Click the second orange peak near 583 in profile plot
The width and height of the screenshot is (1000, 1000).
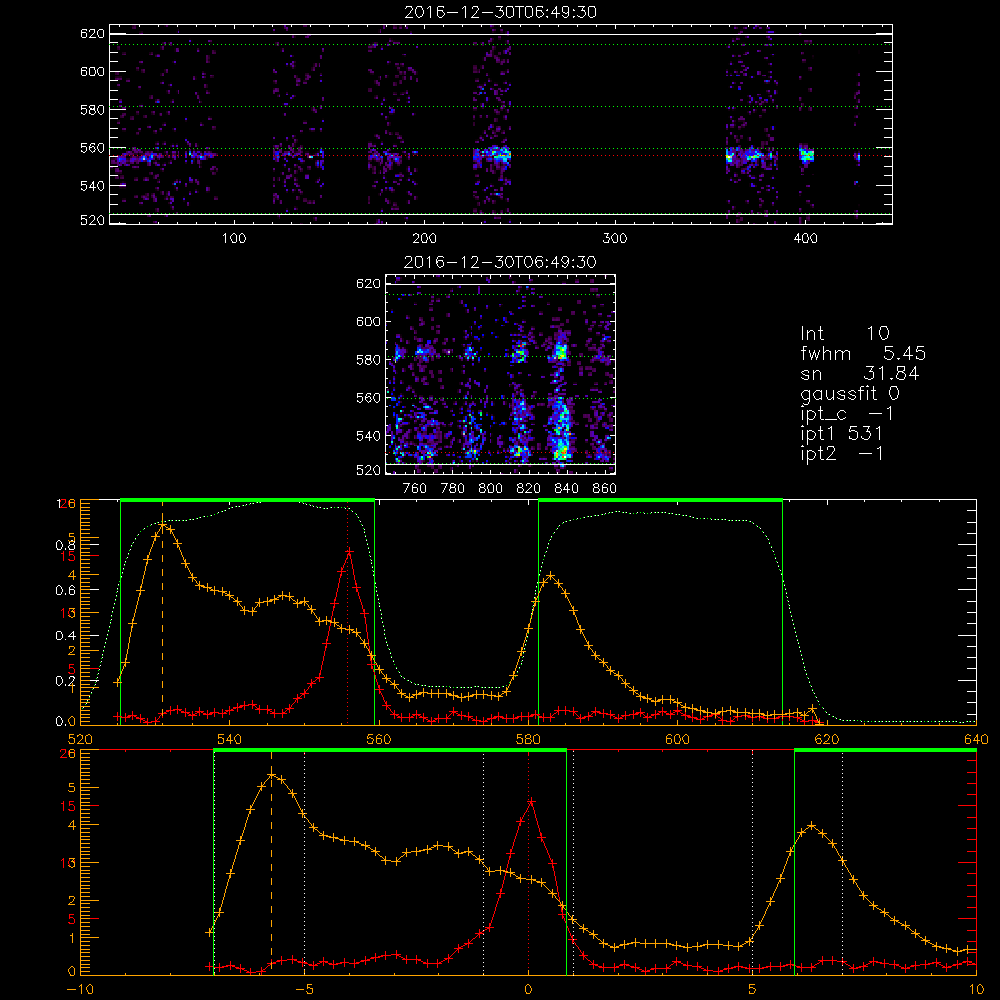(x=550, y=575)
